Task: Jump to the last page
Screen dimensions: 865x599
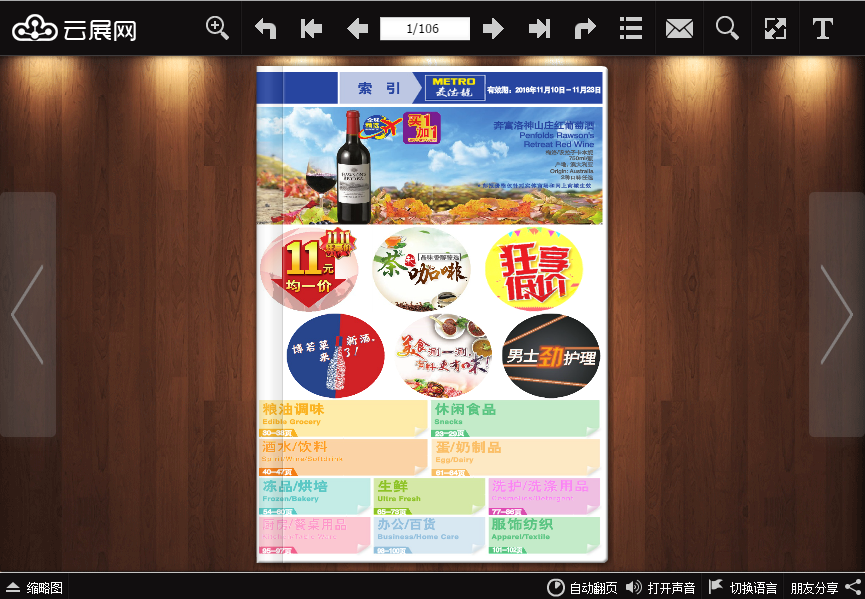Action: (539, 28)
